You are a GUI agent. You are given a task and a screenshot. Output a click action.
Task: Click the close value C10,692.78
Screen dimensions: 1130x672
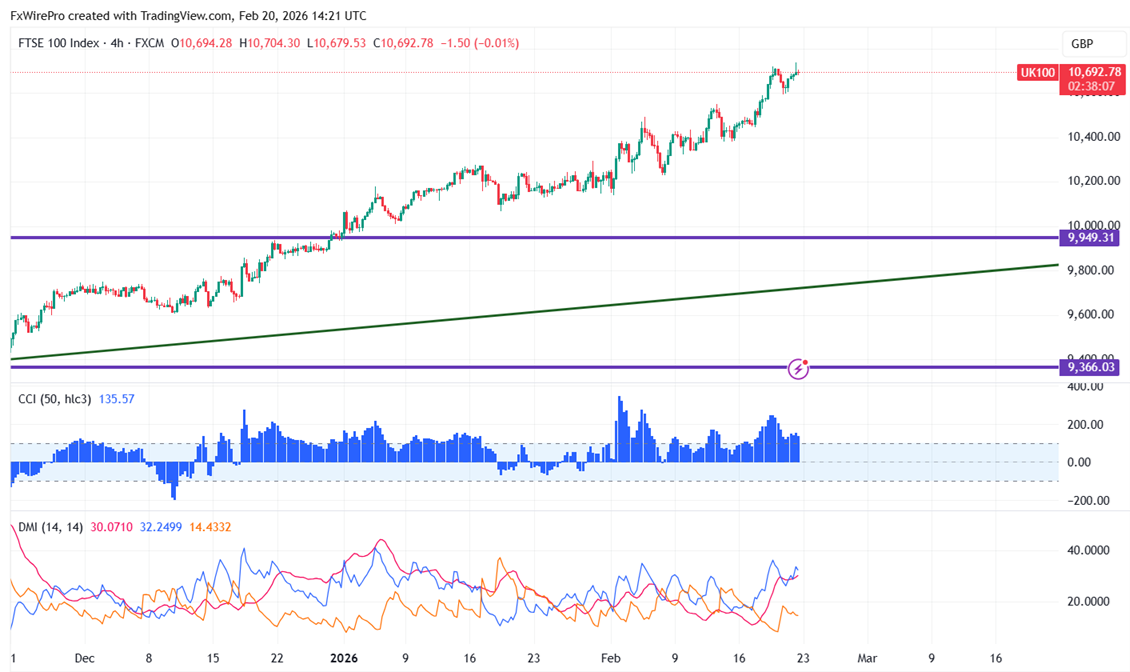click(x=404, y=43)
